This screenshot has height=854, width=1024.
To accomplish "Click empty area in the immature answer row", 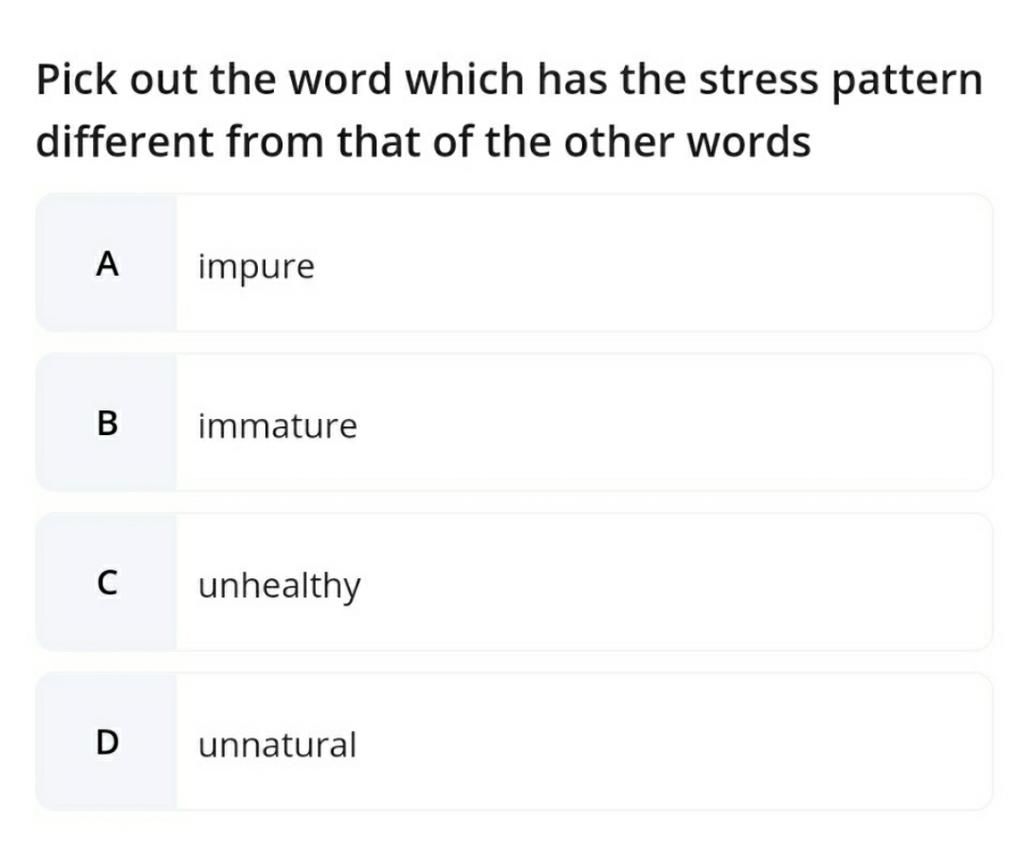I will click(x=673, y=422).
